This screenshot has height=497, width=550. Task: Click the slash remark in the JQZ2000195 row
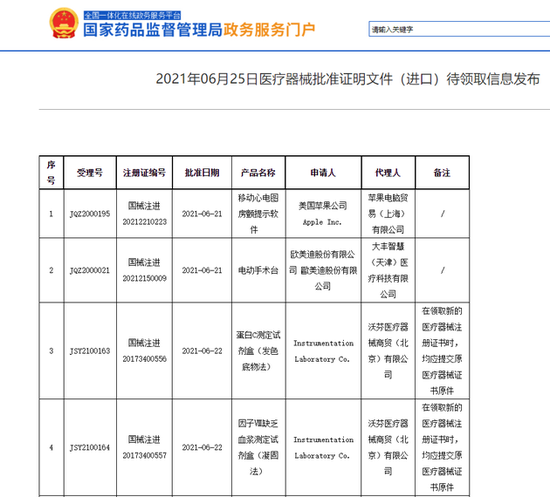coord(442,214)
